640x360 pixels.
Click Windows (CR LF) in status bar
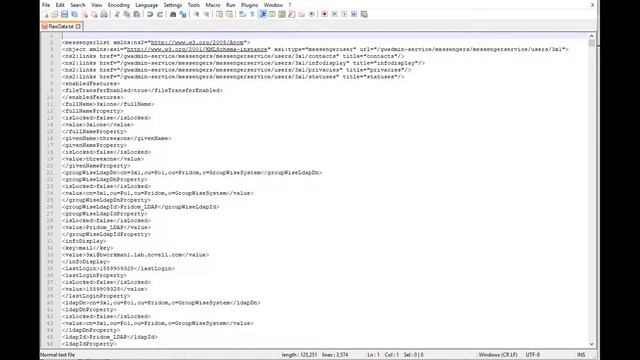tap(498, 355)
